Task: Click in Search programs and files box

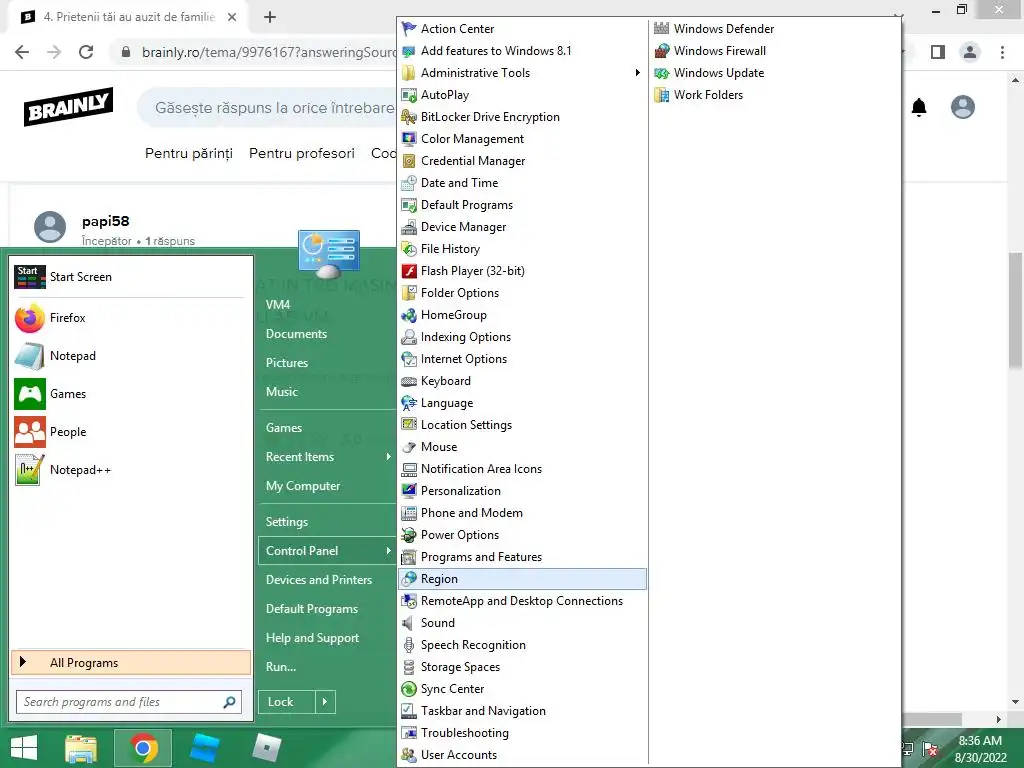Action: [x=129, y=702]
